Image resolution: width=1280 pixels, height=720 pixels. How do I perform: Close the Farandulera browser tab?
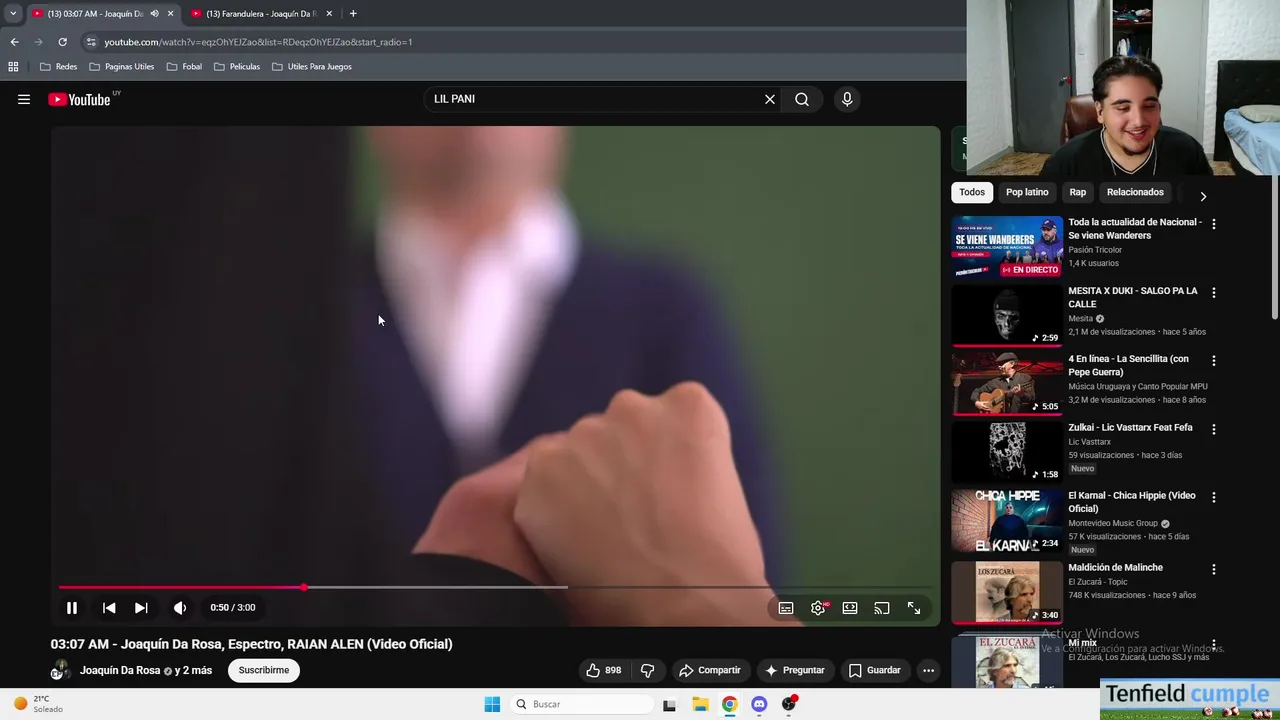329,14
